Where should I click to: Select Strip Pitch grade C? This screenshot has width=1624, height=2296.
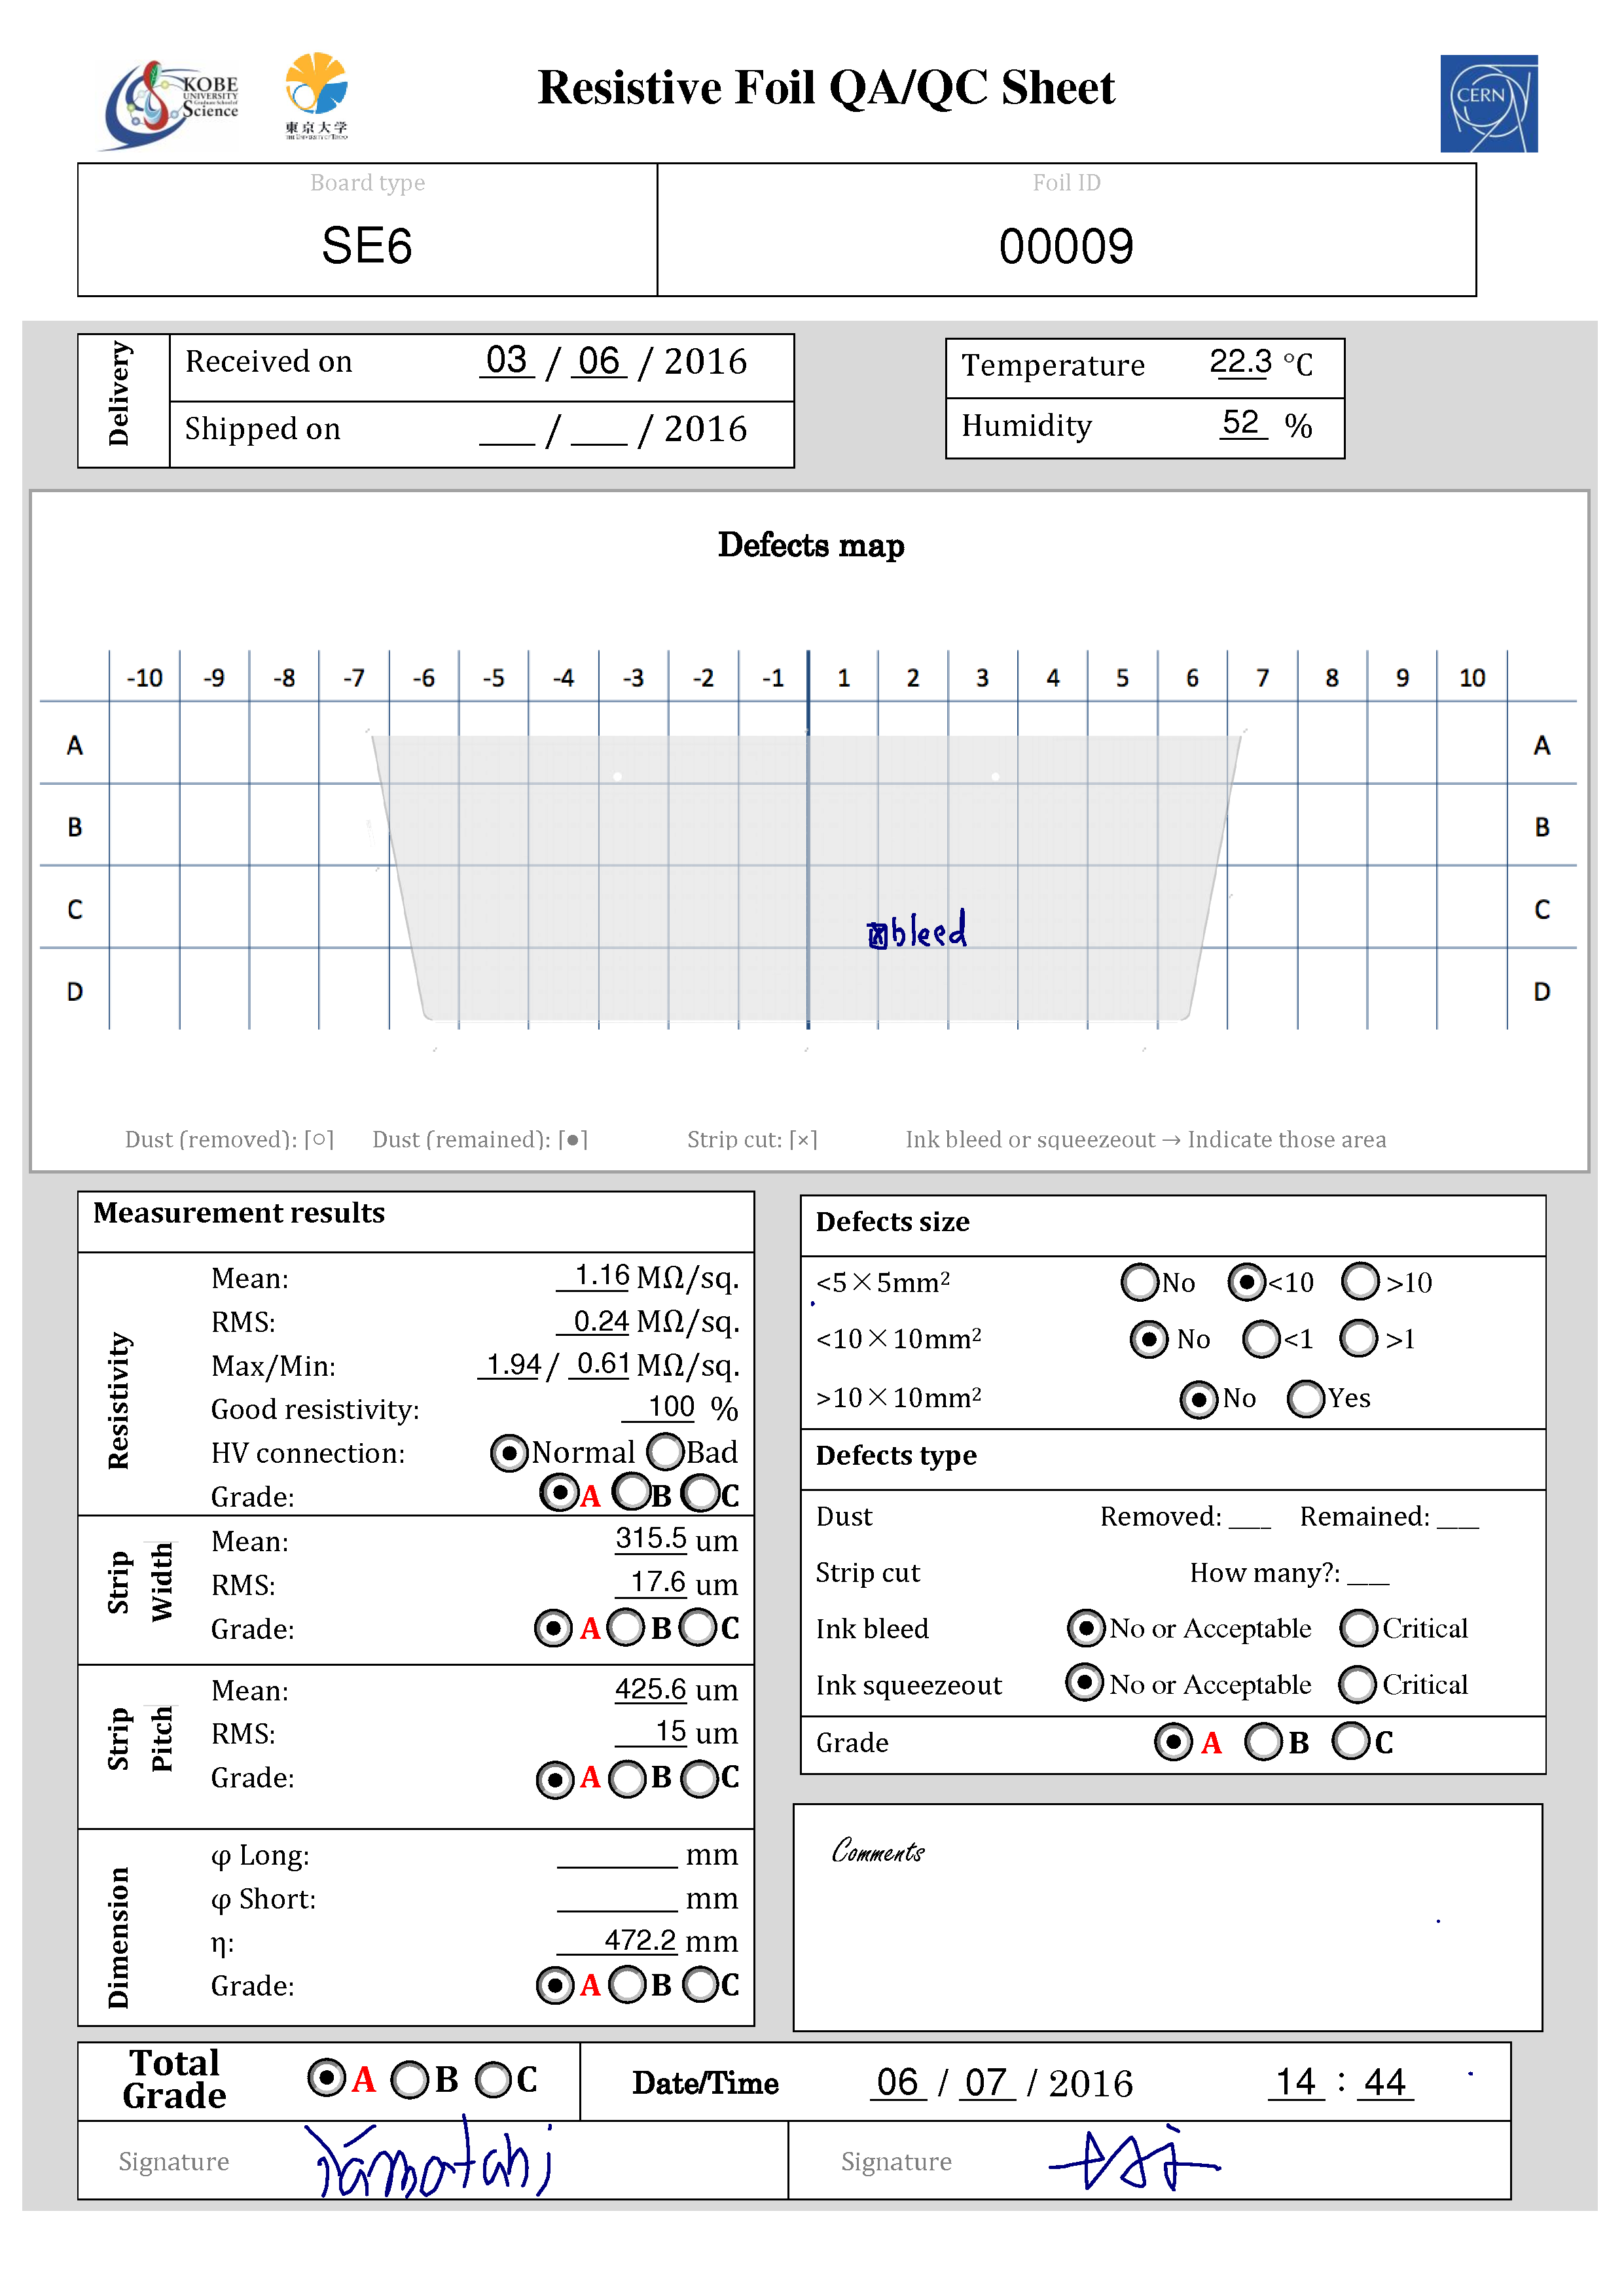point(699,1779)
